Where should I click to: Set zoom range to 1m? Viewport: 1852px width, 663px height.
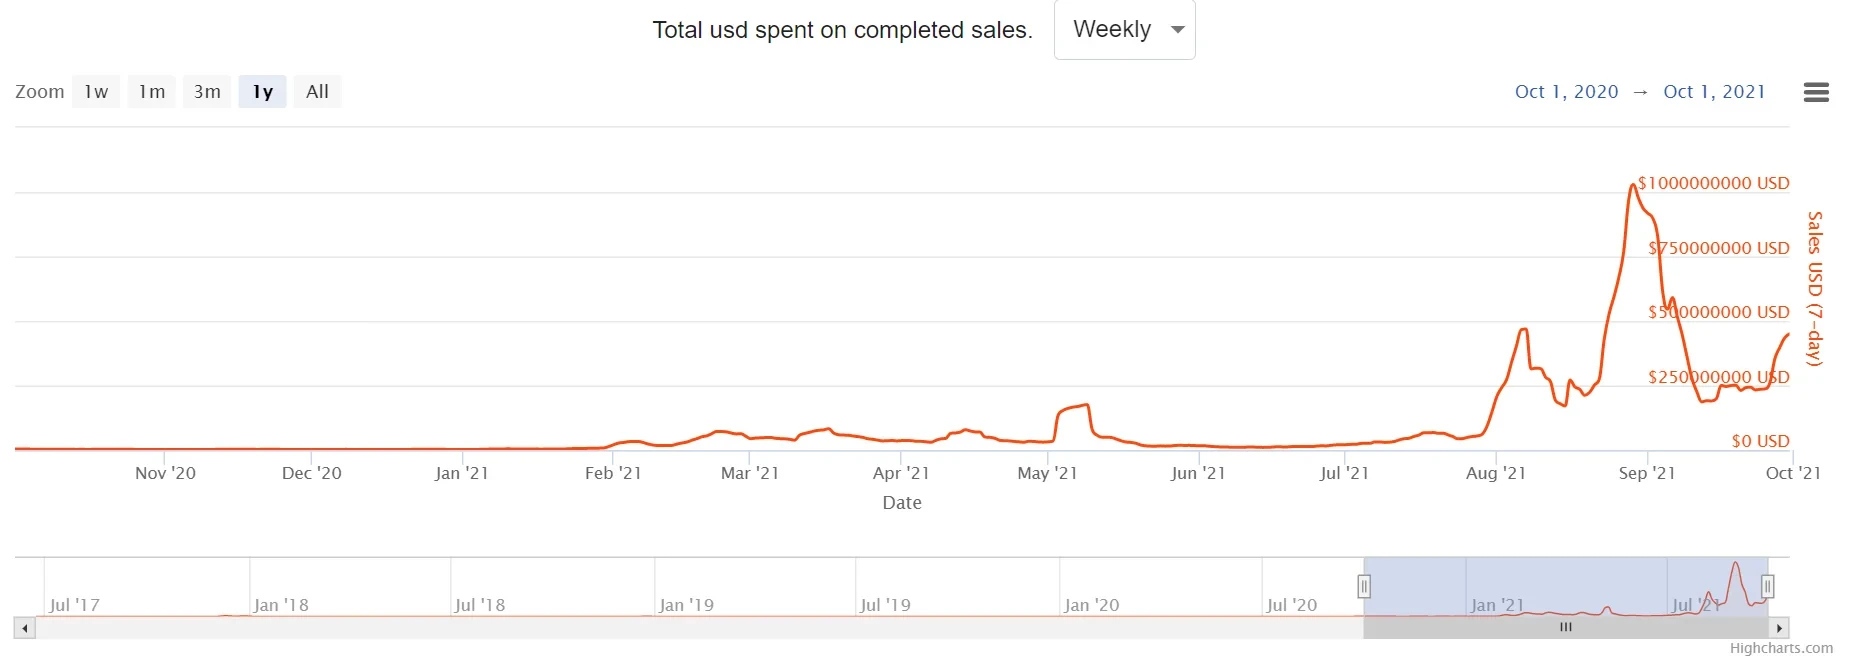pos(152,92)
